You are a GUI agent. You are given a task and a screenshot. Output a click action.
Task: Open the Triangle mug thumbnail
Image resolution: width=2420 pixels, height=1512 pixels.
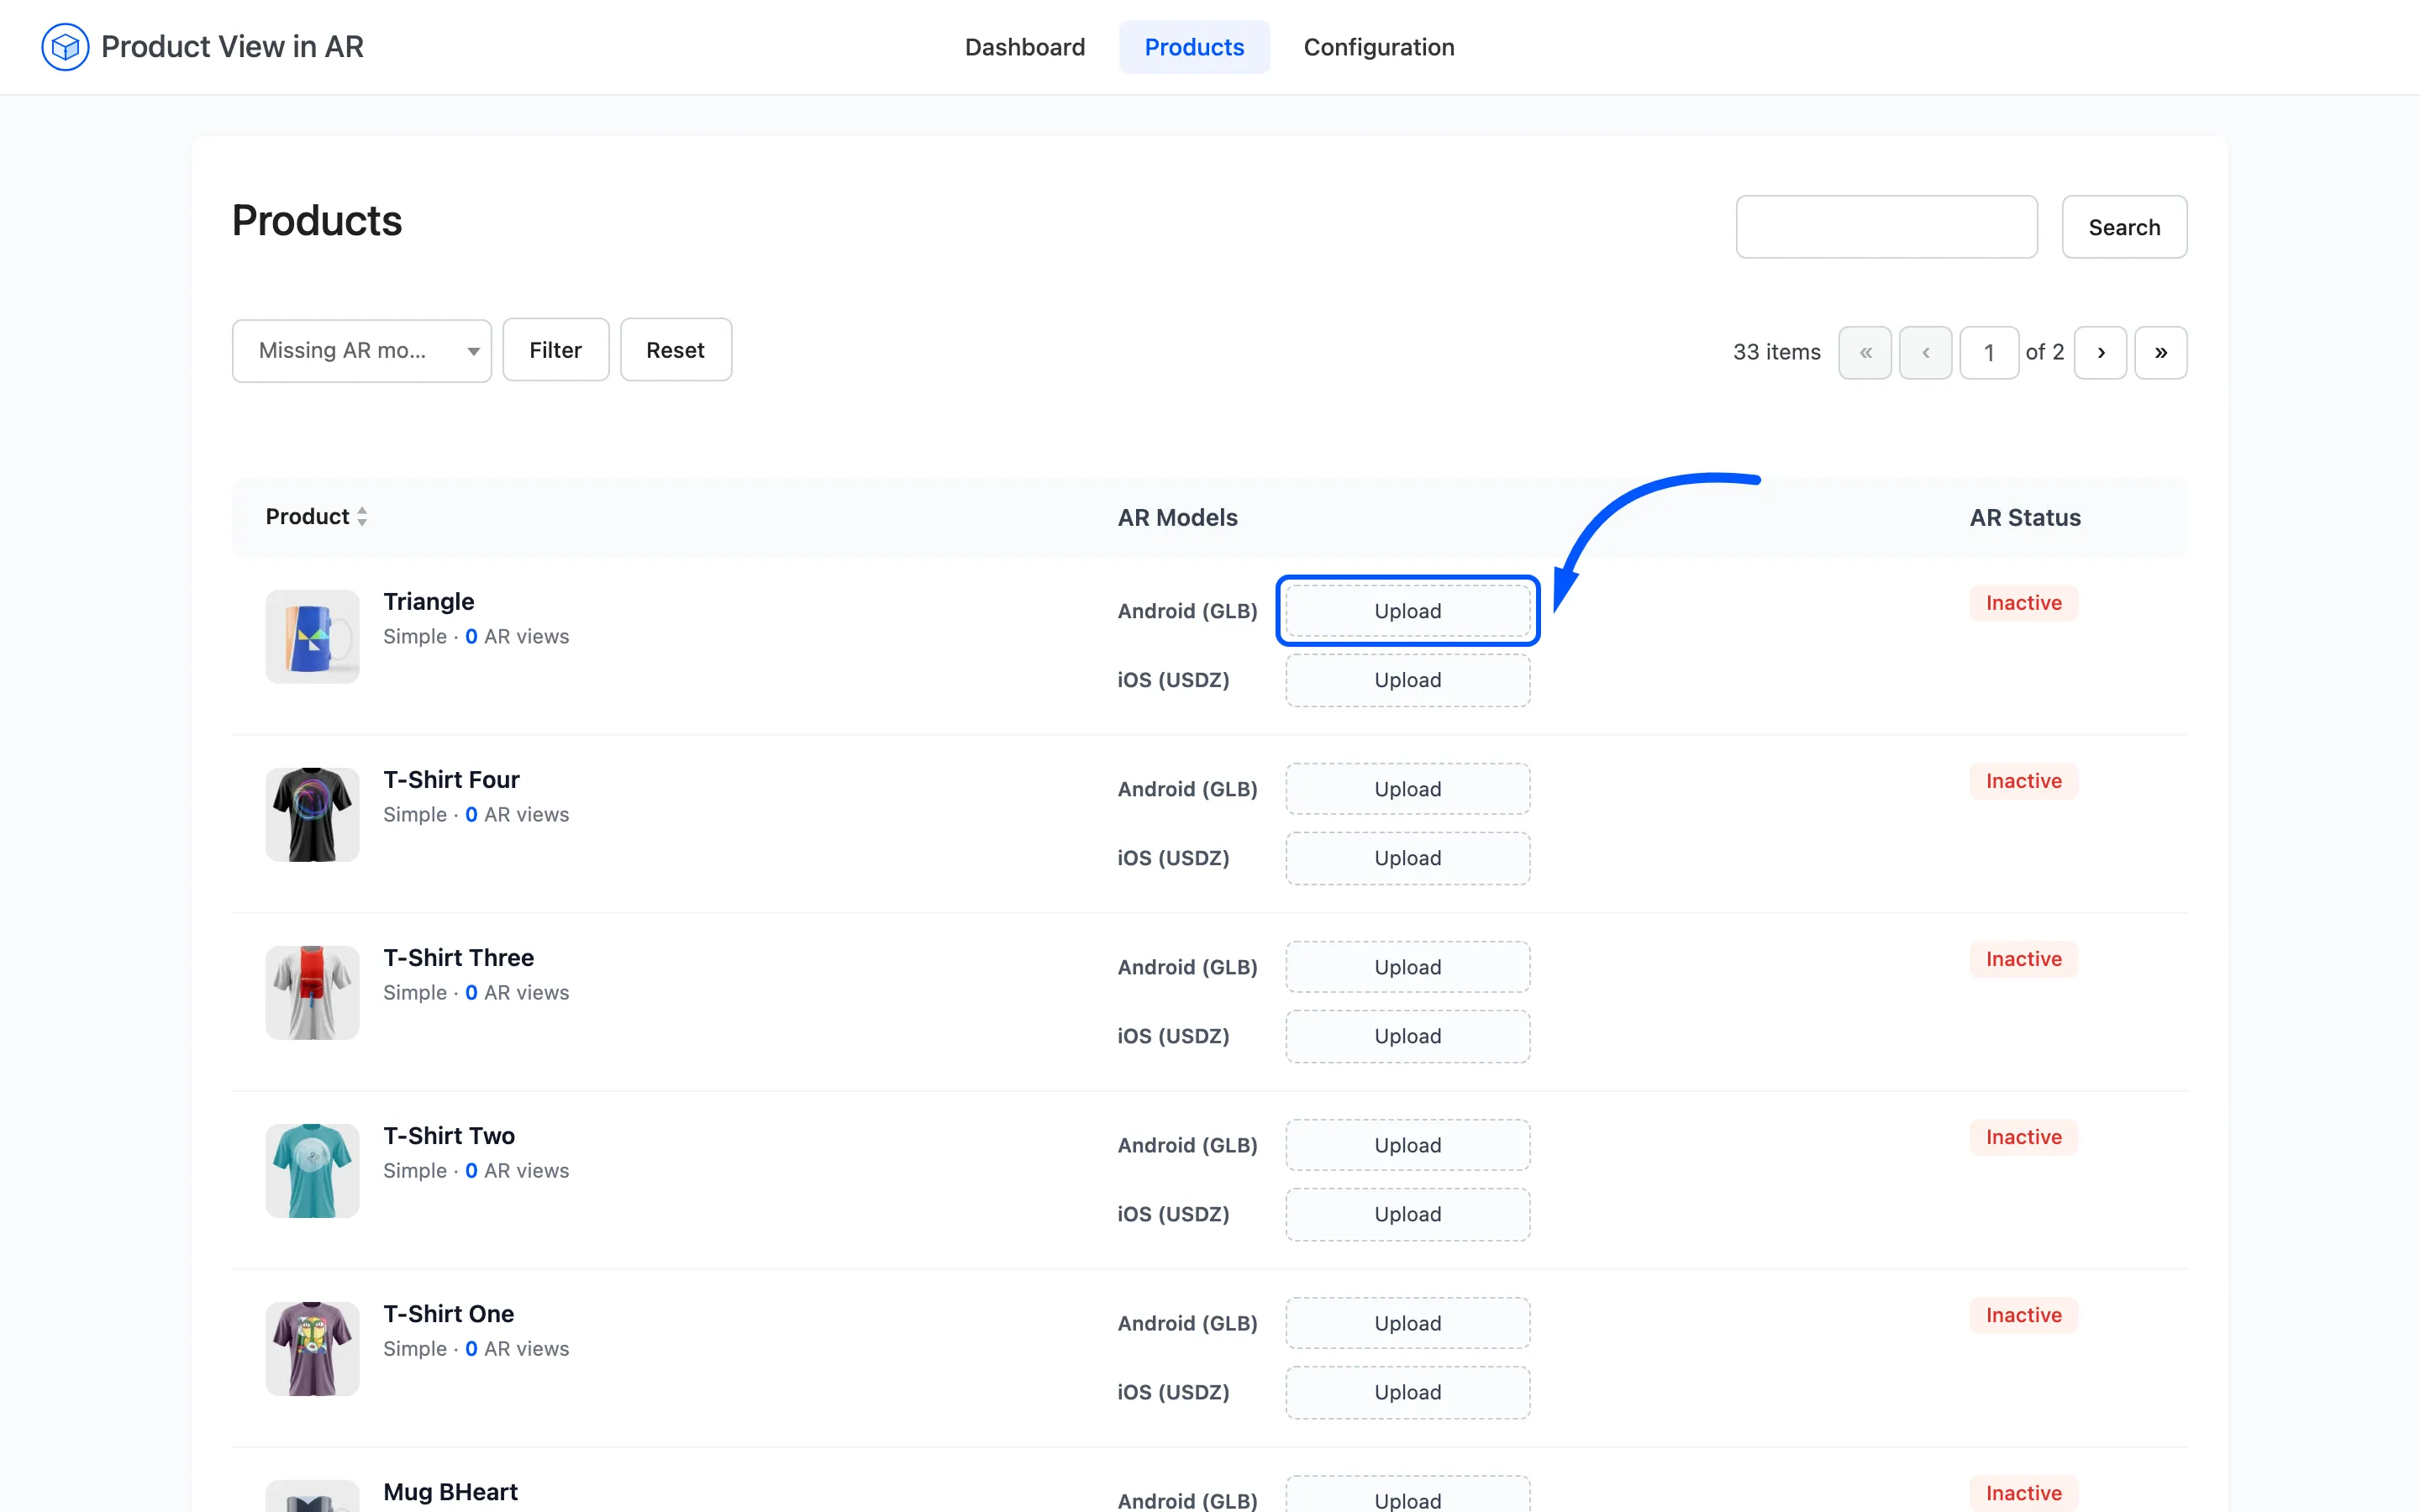pos(312,636)
